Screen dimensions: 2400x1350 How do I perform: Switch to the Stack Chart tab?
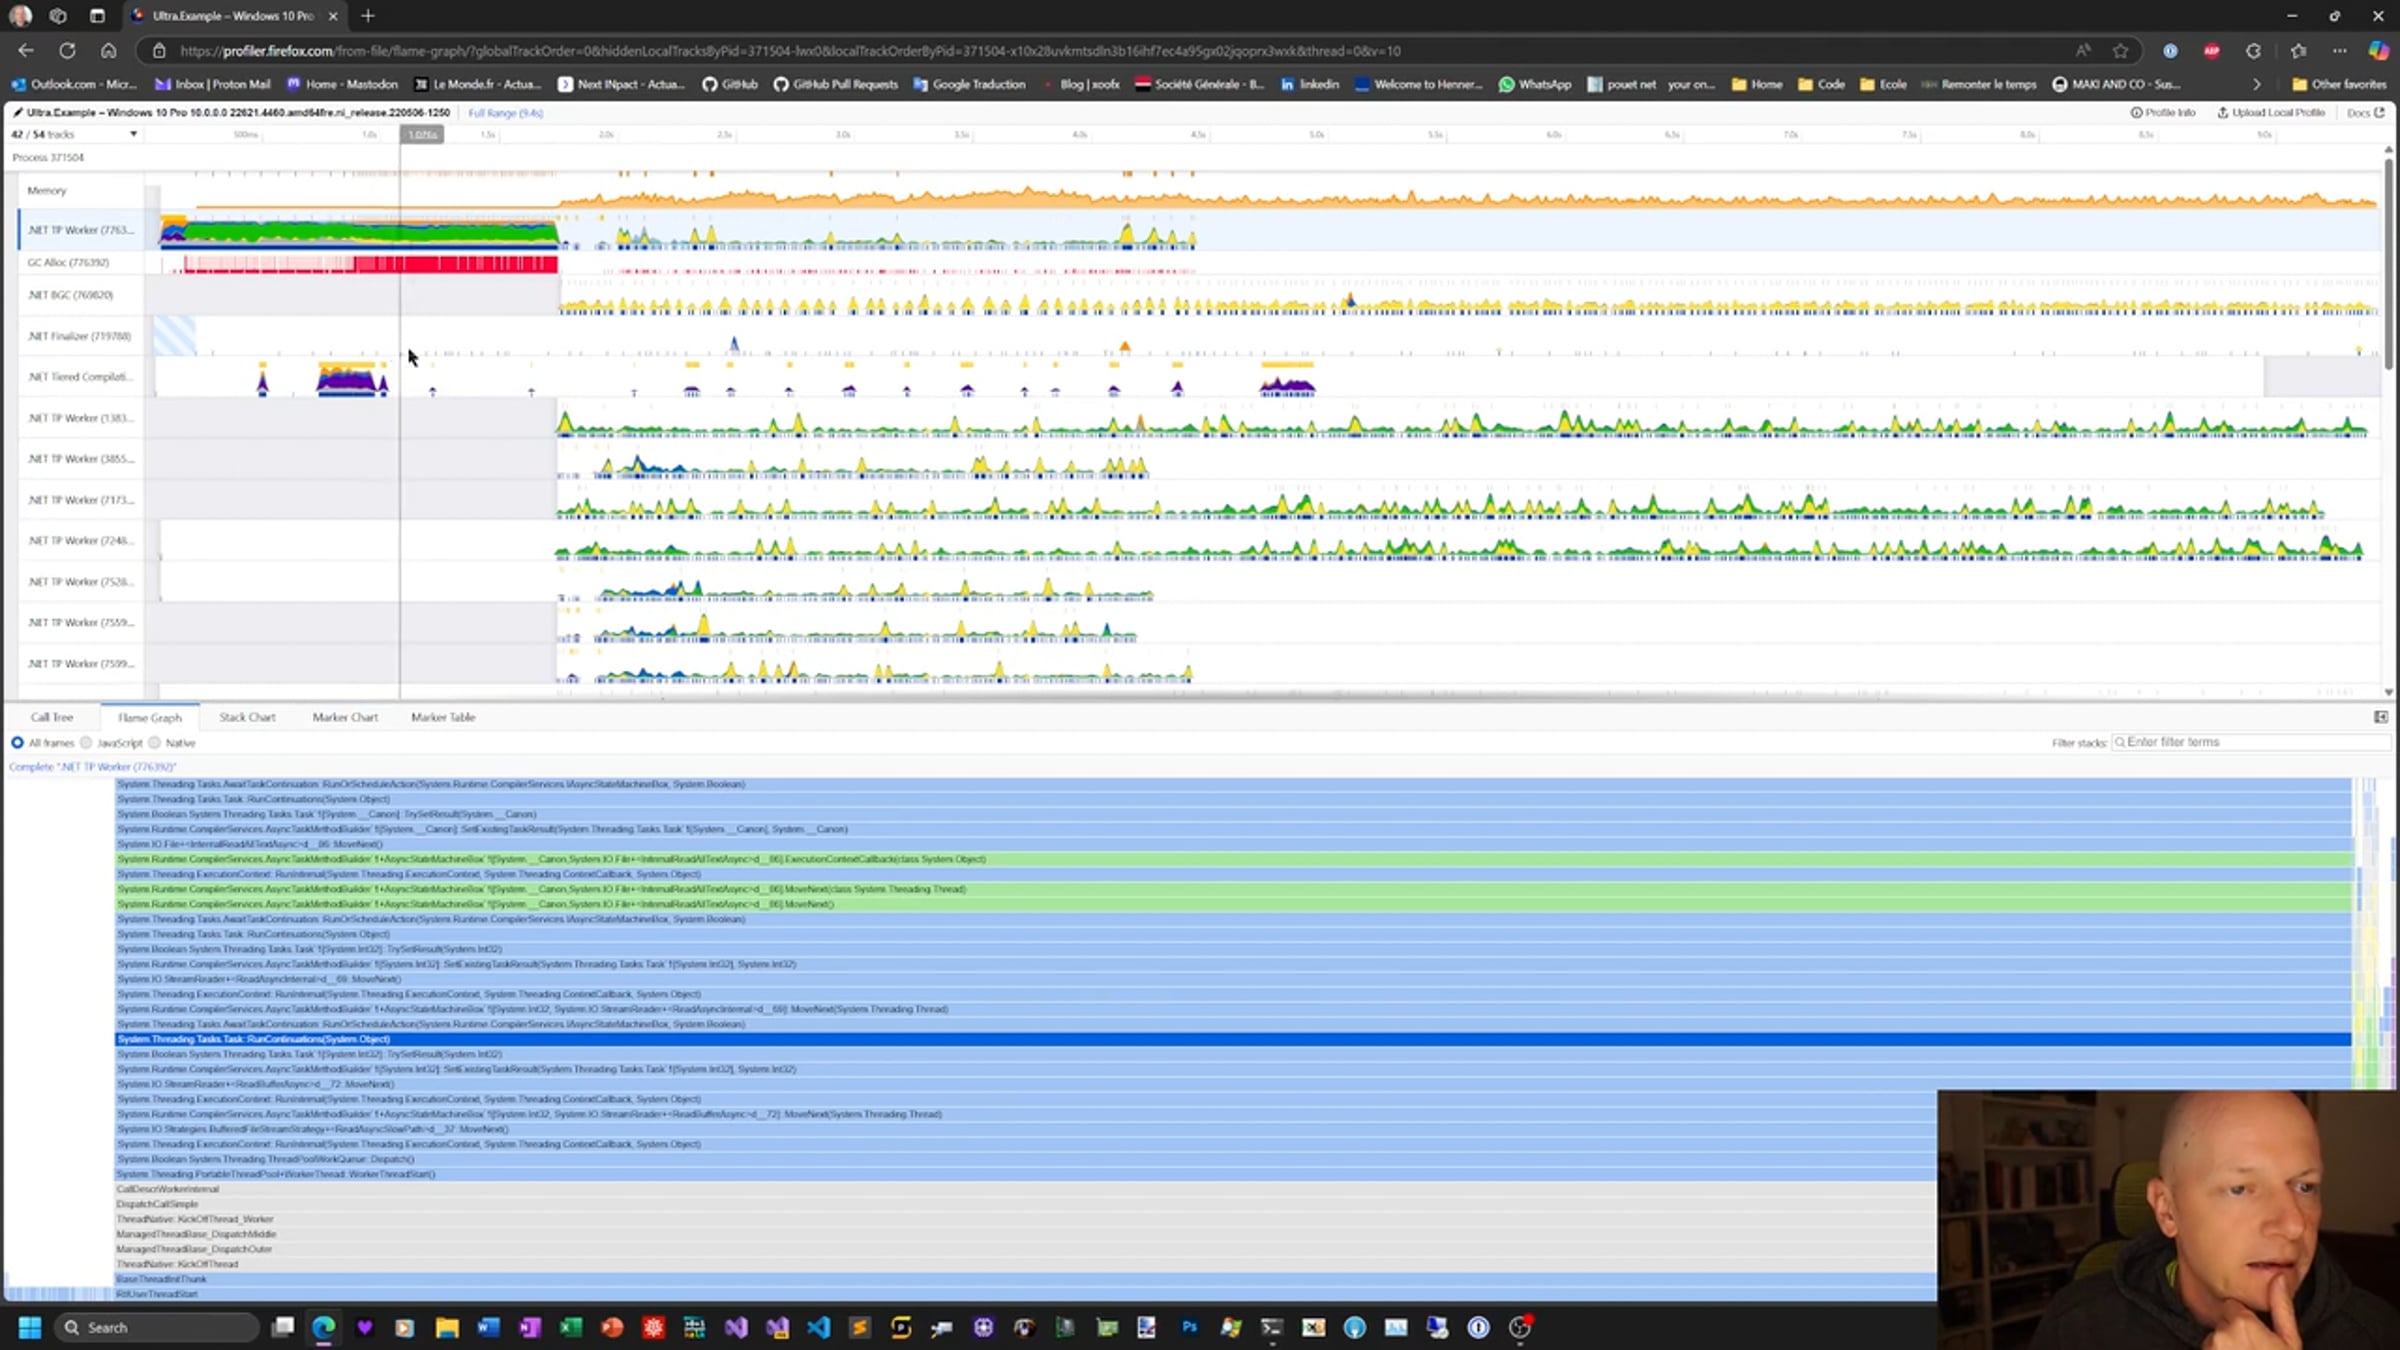(x=246, y=717)
